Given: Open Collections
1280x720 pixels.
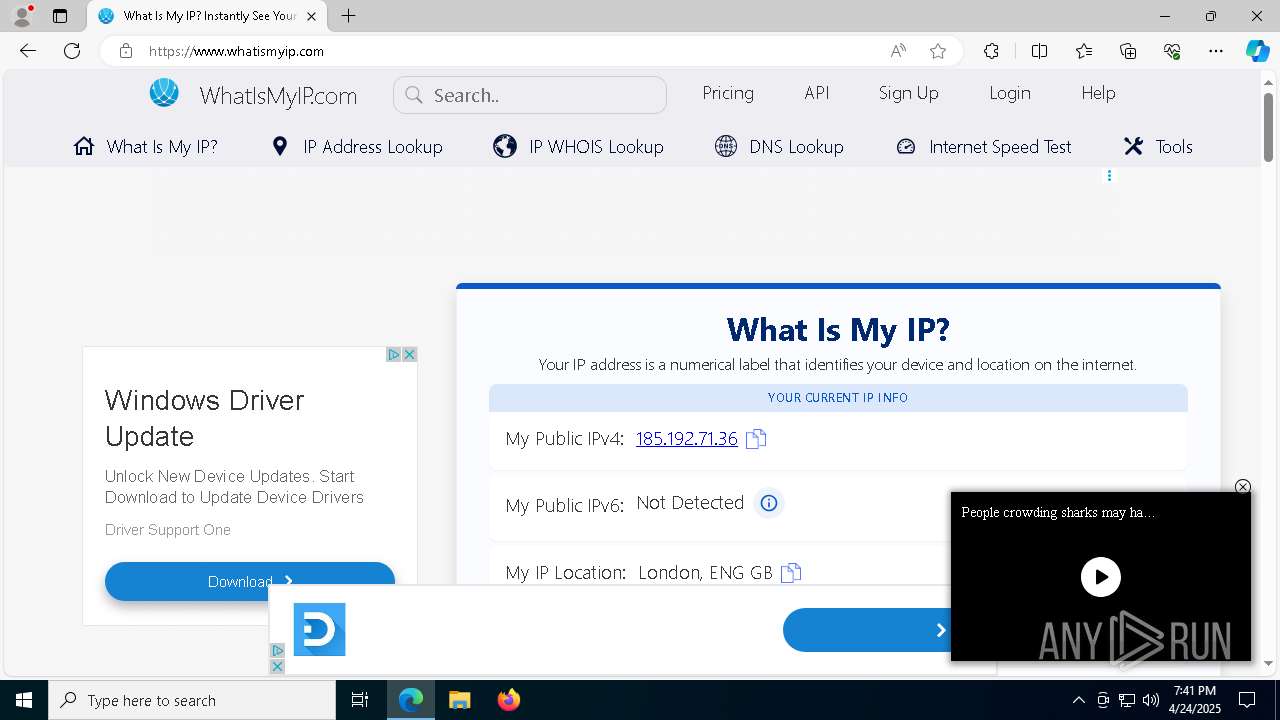Looking at the screenshot, I should 1128,51.
